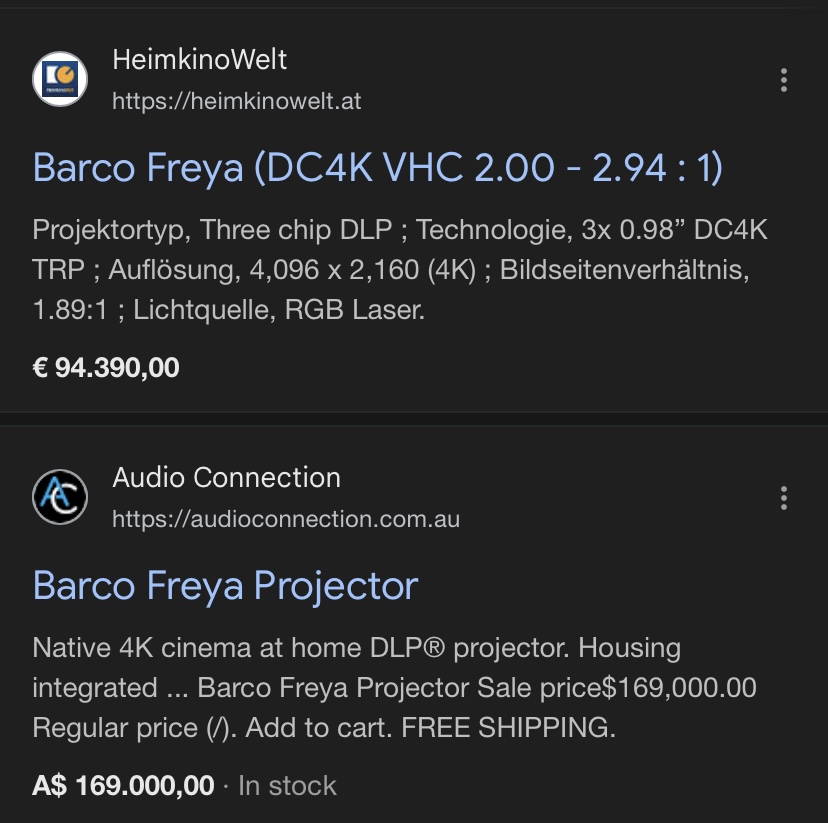
Task: Click the € 94.390,00 price
Action: [106, 367]
